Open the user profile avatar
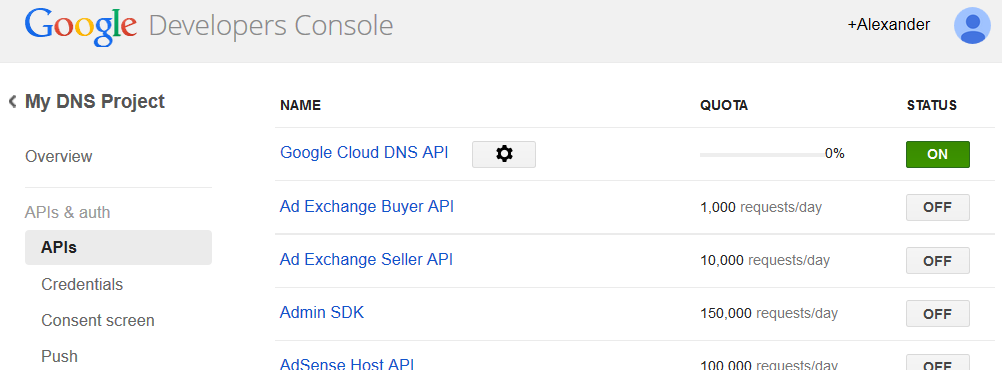1002x370 pixels. pyautogui.click(x=972, y=26)
